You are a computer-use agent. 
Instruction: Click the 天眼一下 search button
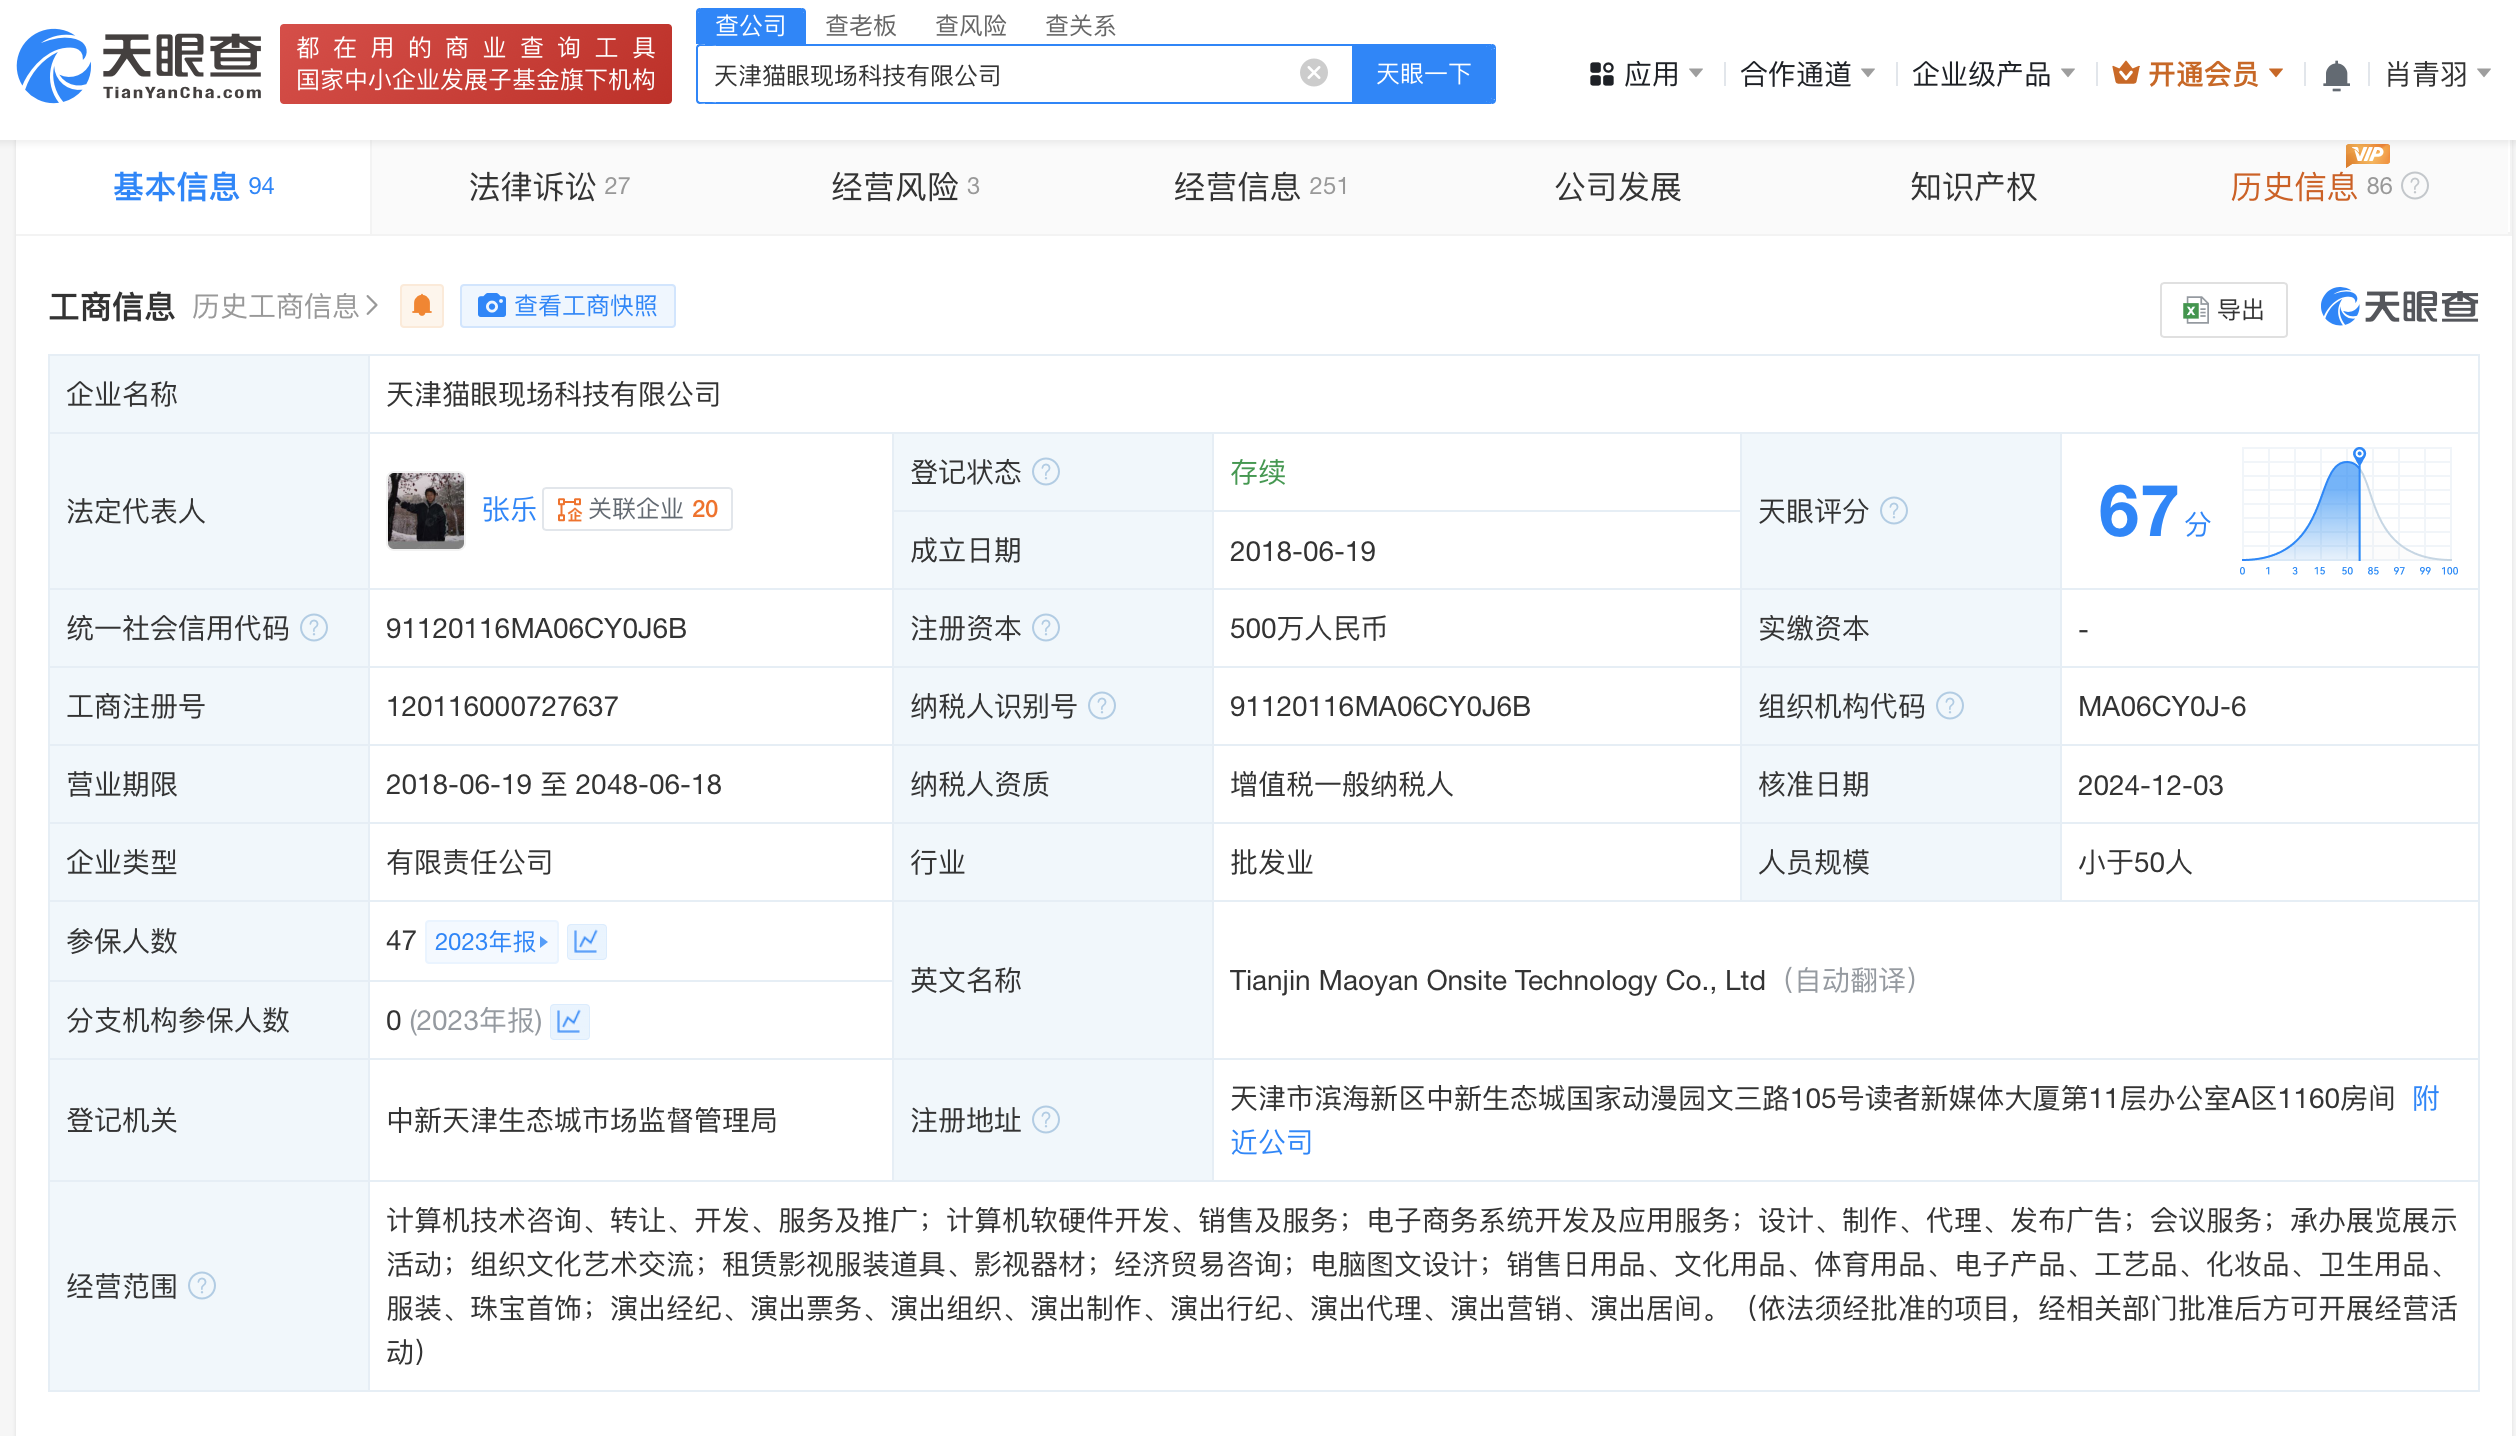1423,74
